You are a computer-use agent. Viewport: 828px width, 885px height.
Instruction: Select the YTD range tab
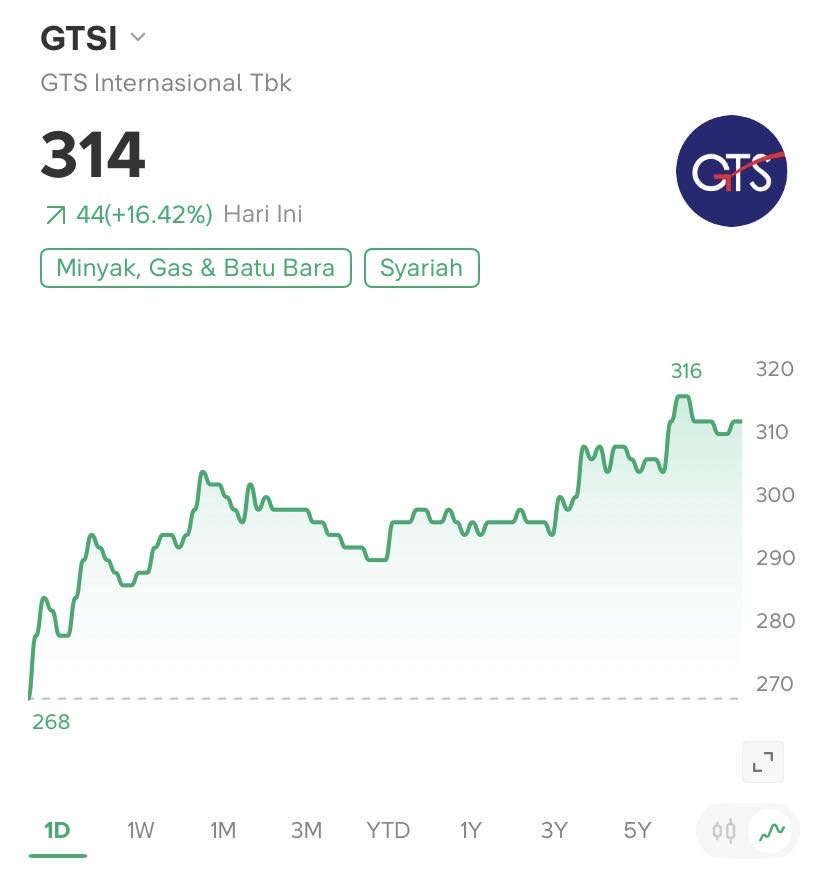pyautogui.click(x=388, y=830)
